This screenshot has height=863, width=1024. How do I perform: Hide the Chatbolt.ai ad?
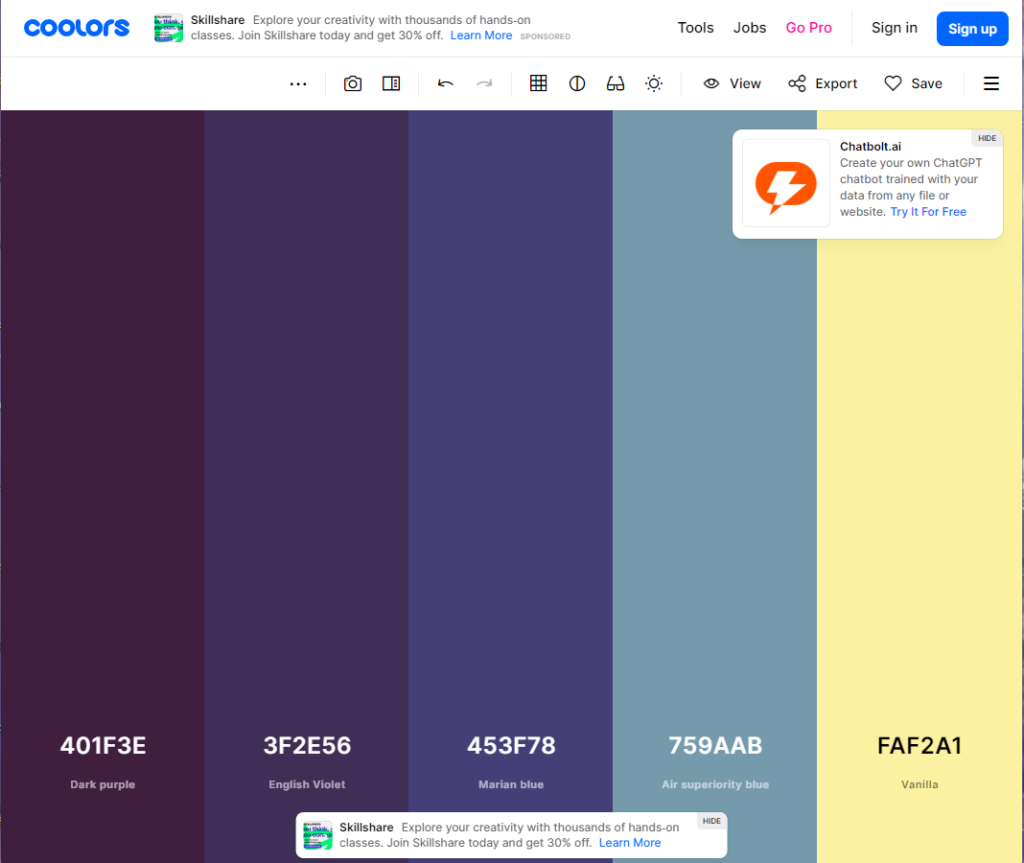[x=986, y=138]
